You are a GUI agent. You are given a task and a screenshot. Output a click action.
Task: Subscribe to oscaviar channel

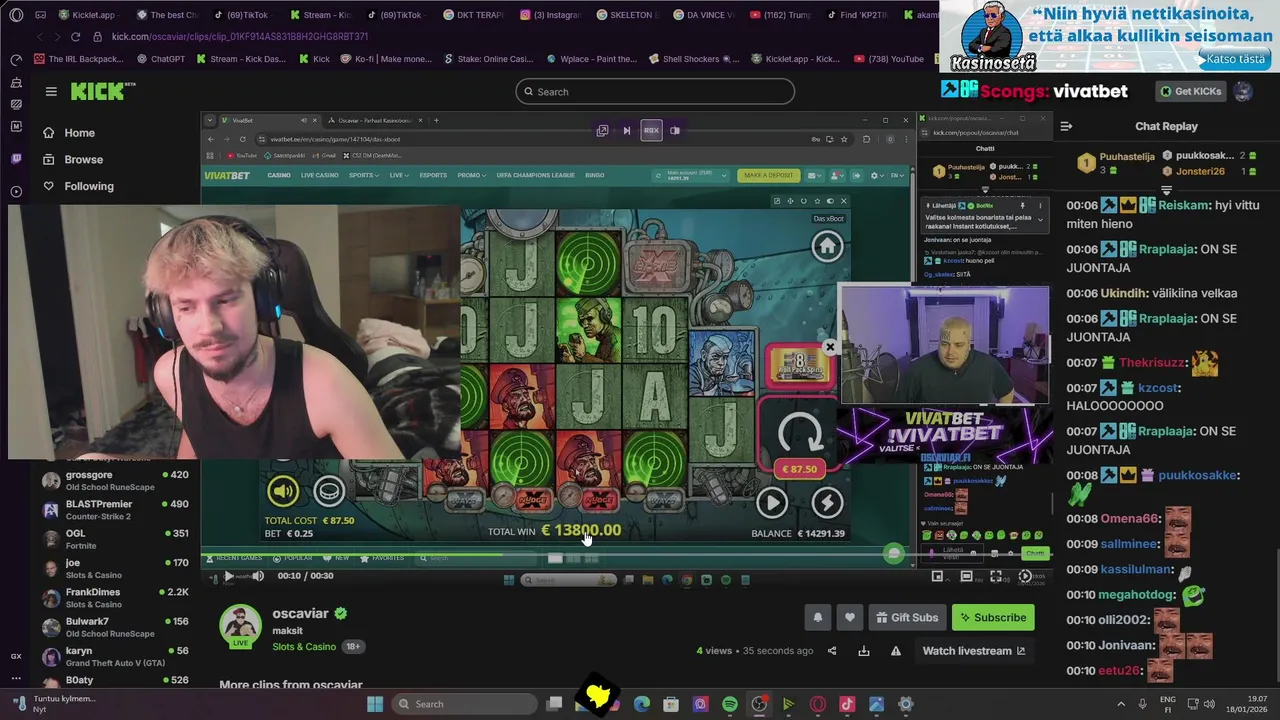click(x=993, y=618)
